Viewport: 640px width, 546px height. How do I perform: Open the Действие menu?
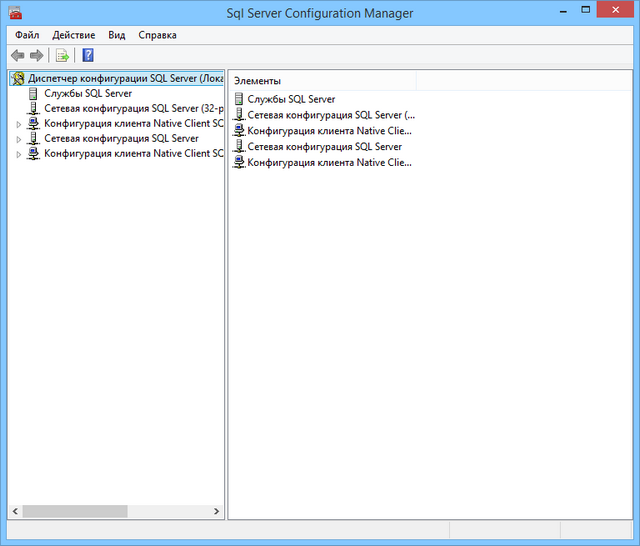[74, 35]
